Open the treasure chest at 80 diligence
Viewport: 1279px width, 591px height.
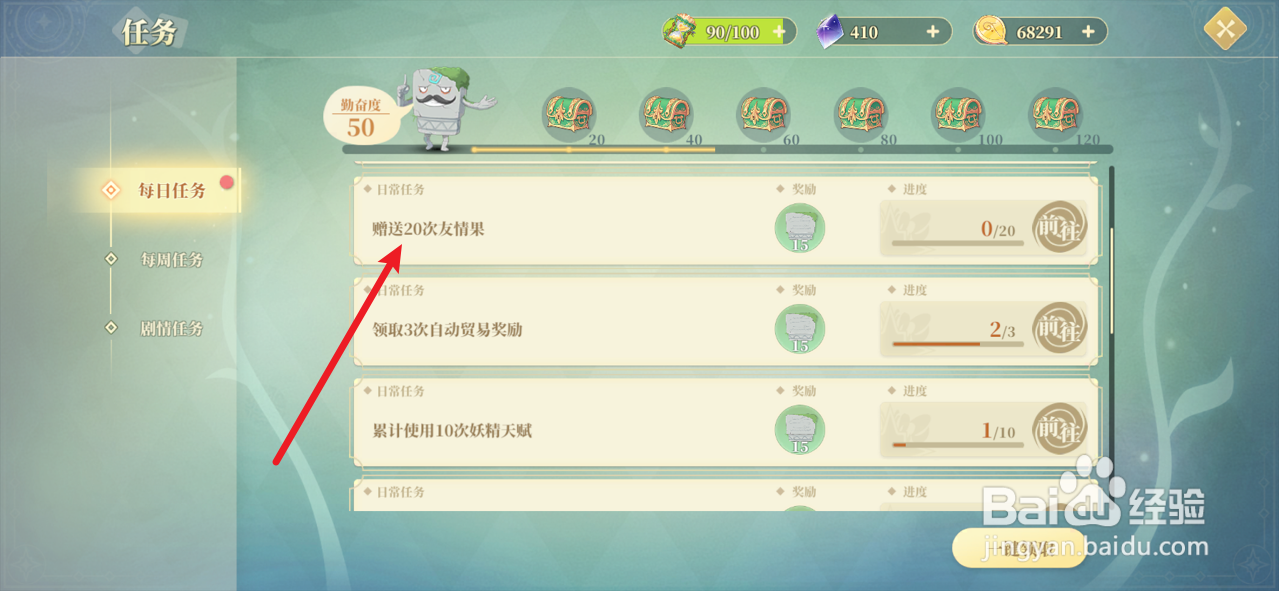862,114
